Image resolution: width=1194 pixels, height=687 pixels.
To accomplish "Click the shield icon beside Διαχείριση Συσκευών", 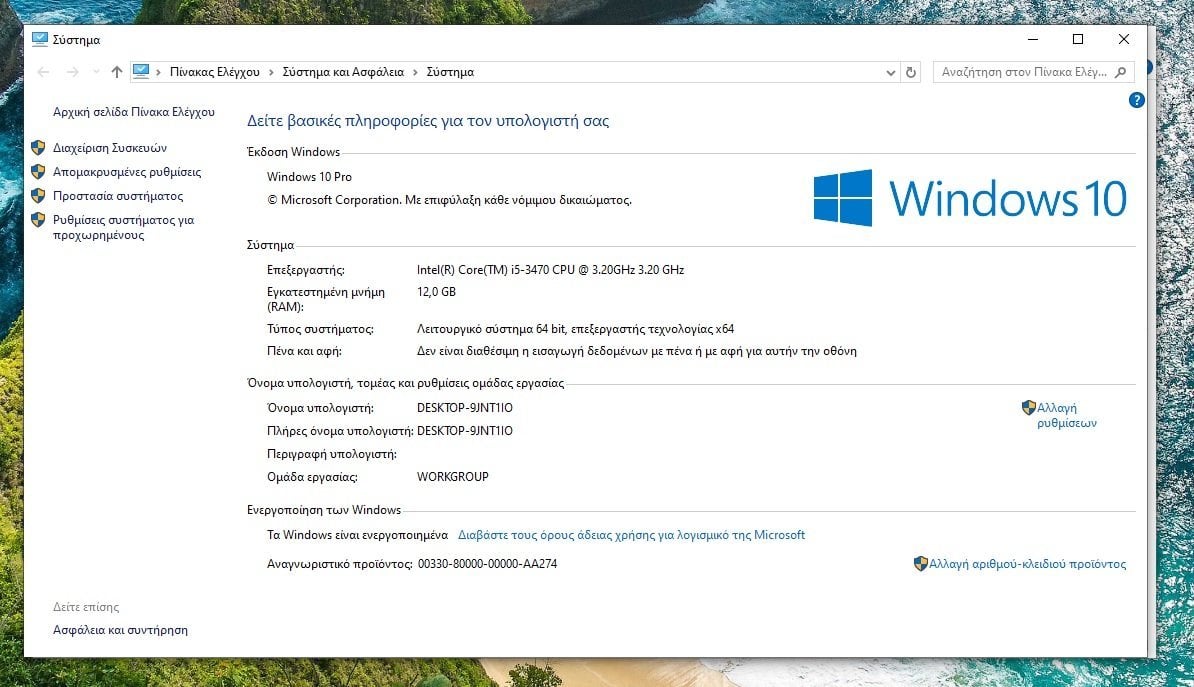I will (38, 148).
